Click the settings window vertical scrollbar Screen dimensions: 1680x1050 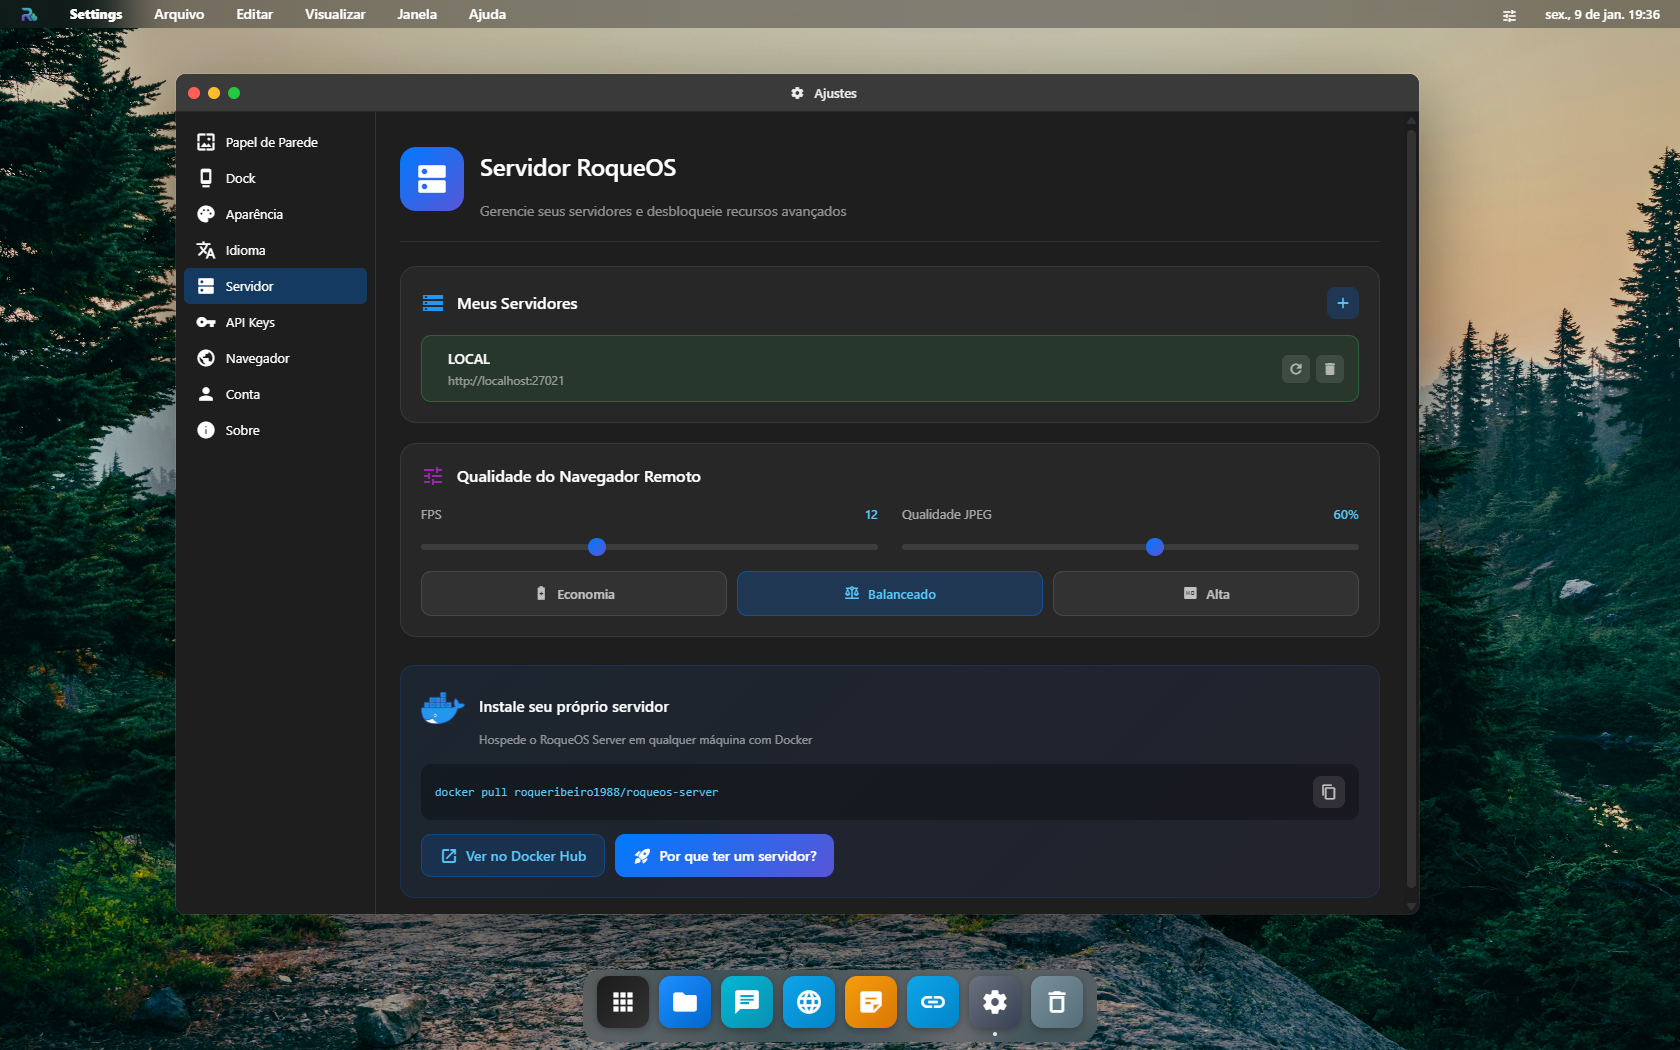(x=1411, y=508)
